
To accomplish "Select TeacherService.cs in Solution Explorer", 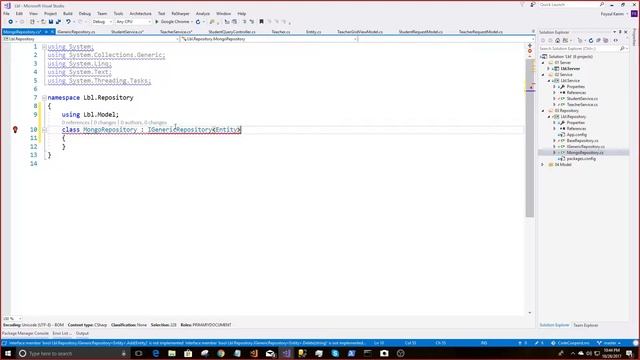I will coord(582,104).
